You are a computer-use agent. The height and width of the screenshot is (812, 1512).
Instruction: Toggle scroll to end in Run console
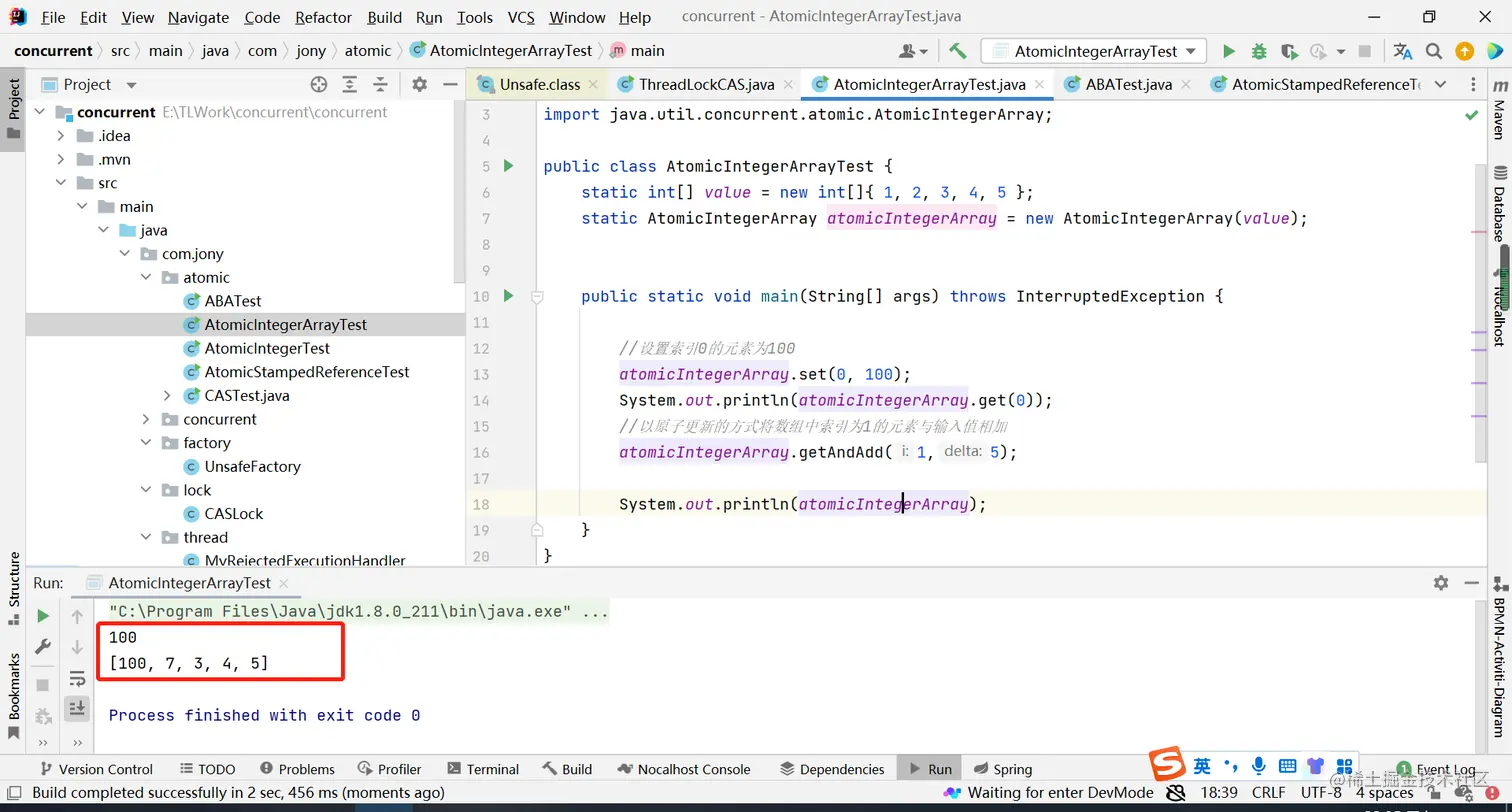click(x=77, y=709)
